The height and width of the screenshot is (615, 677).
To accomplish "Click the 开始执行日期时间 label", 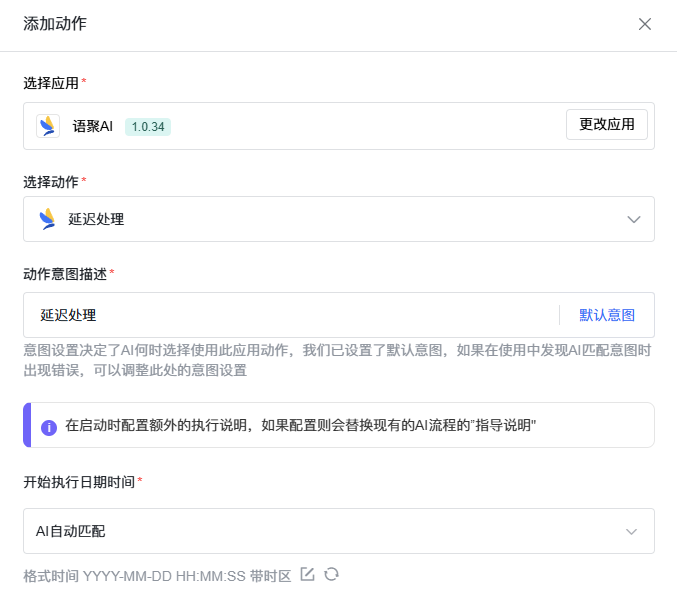I will click(x=79, y=482).
